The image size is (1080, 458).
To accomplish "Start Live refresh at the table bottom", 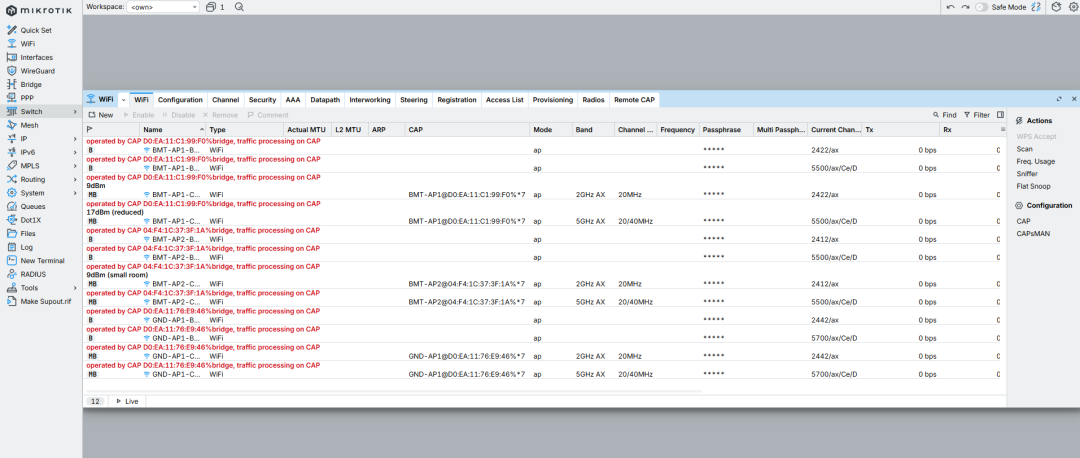I will [x=127, y=401].
